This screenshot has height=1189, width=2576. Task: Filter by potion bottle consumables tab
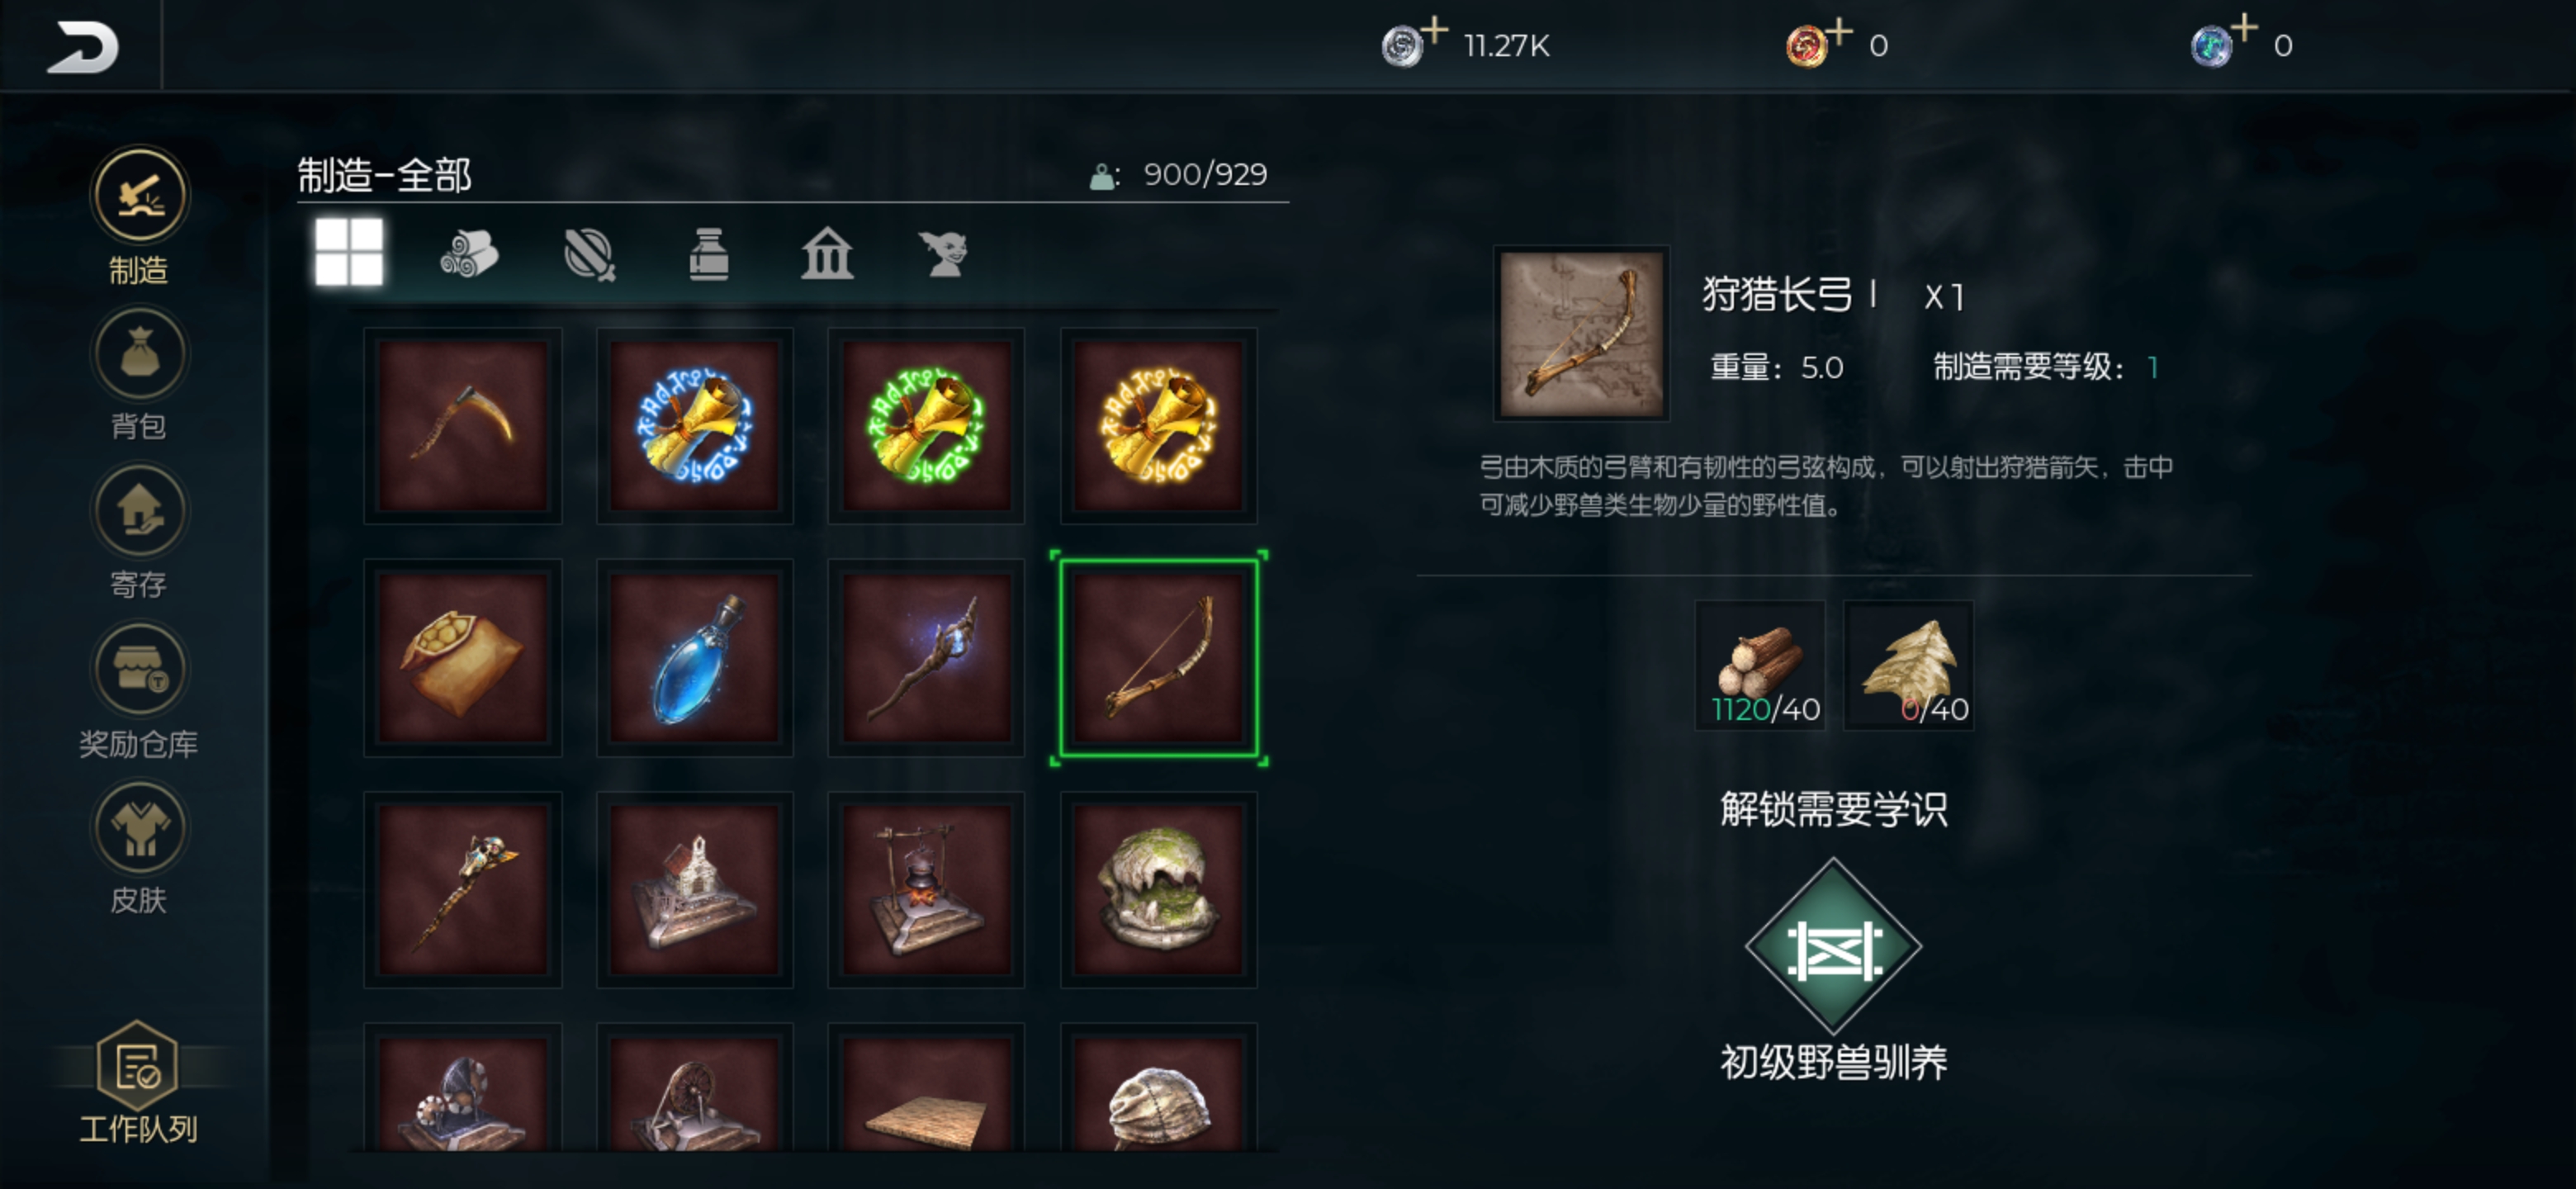click(709, 253)
